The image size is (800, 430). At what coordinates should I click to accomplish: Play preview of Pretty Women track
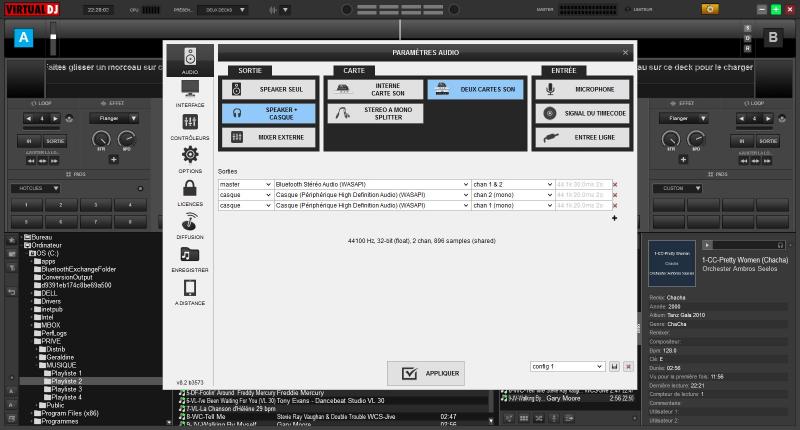point(707,245)
